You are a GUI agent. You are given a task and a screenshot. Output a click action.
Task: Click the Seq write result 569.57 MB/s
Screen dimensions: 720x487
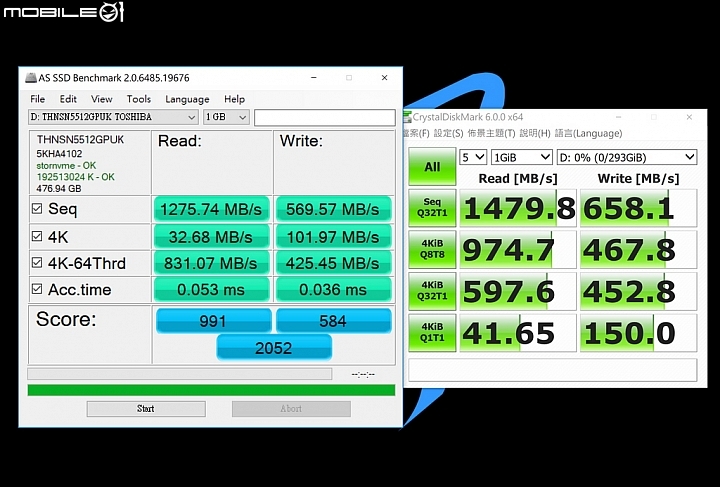tap(333, 209)
